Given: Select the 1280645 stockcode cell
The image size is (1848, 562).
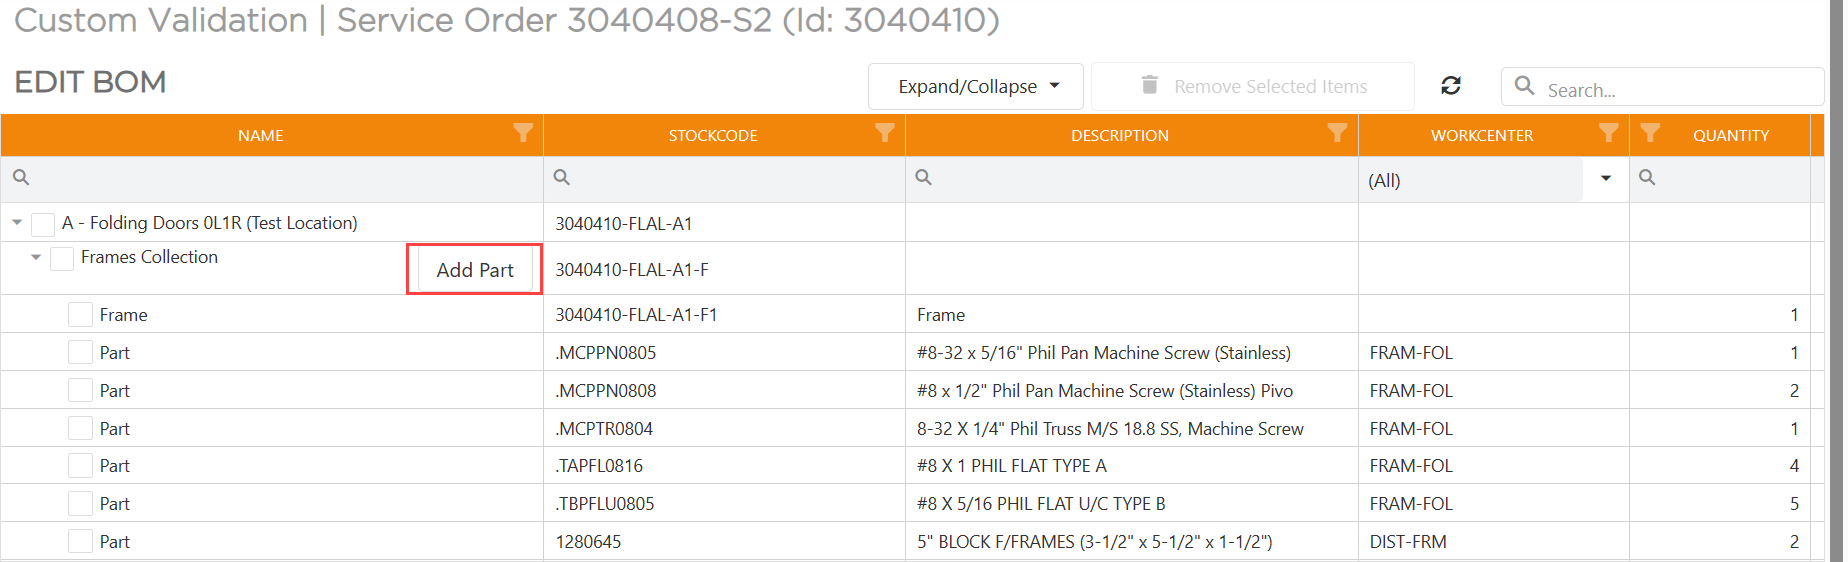Looking at the screenshot, I should pos(724,541).
